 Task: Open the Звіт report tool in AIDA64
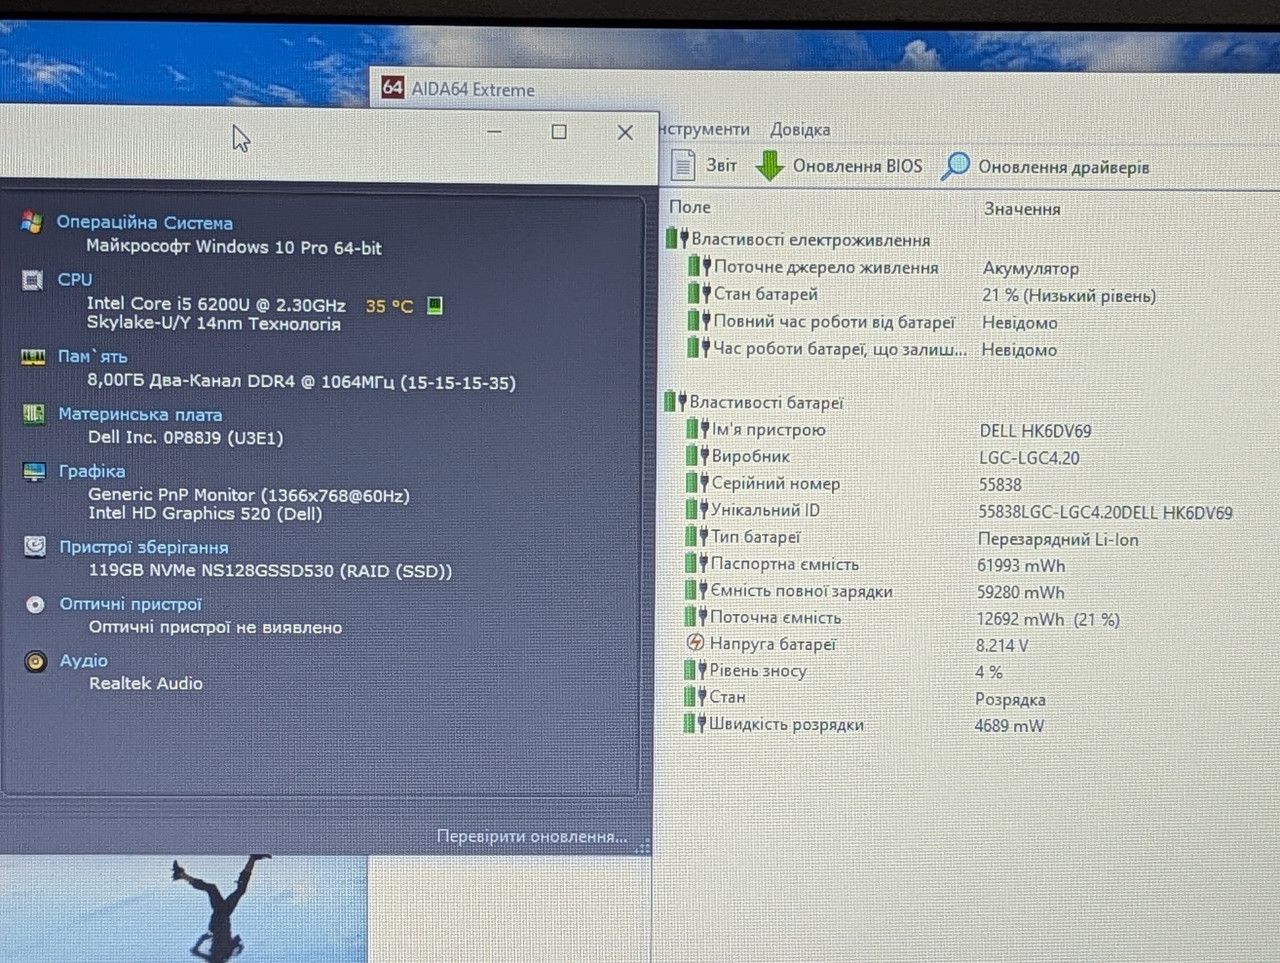(704, 165)
